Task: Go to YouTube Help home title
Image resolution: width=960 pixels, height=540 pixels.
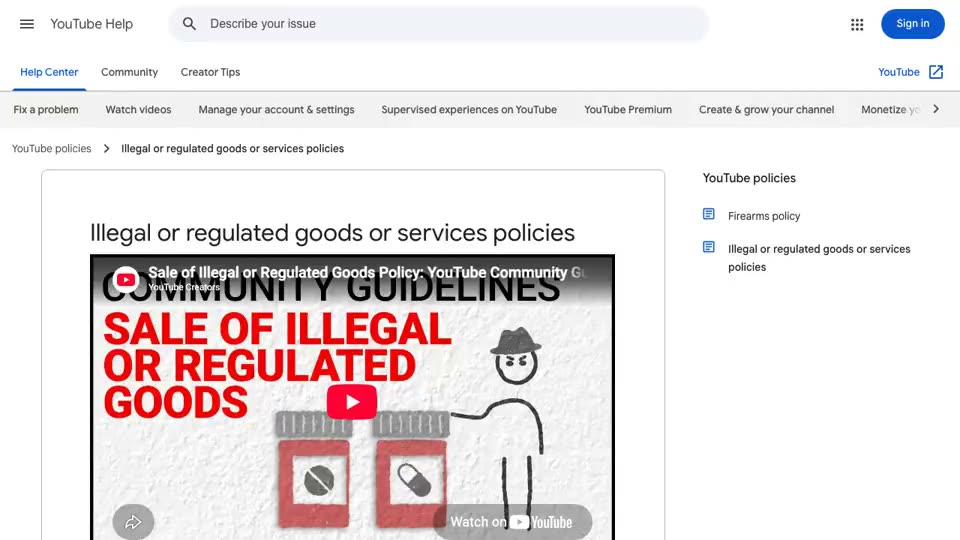Action: click(x=91, y=24)
